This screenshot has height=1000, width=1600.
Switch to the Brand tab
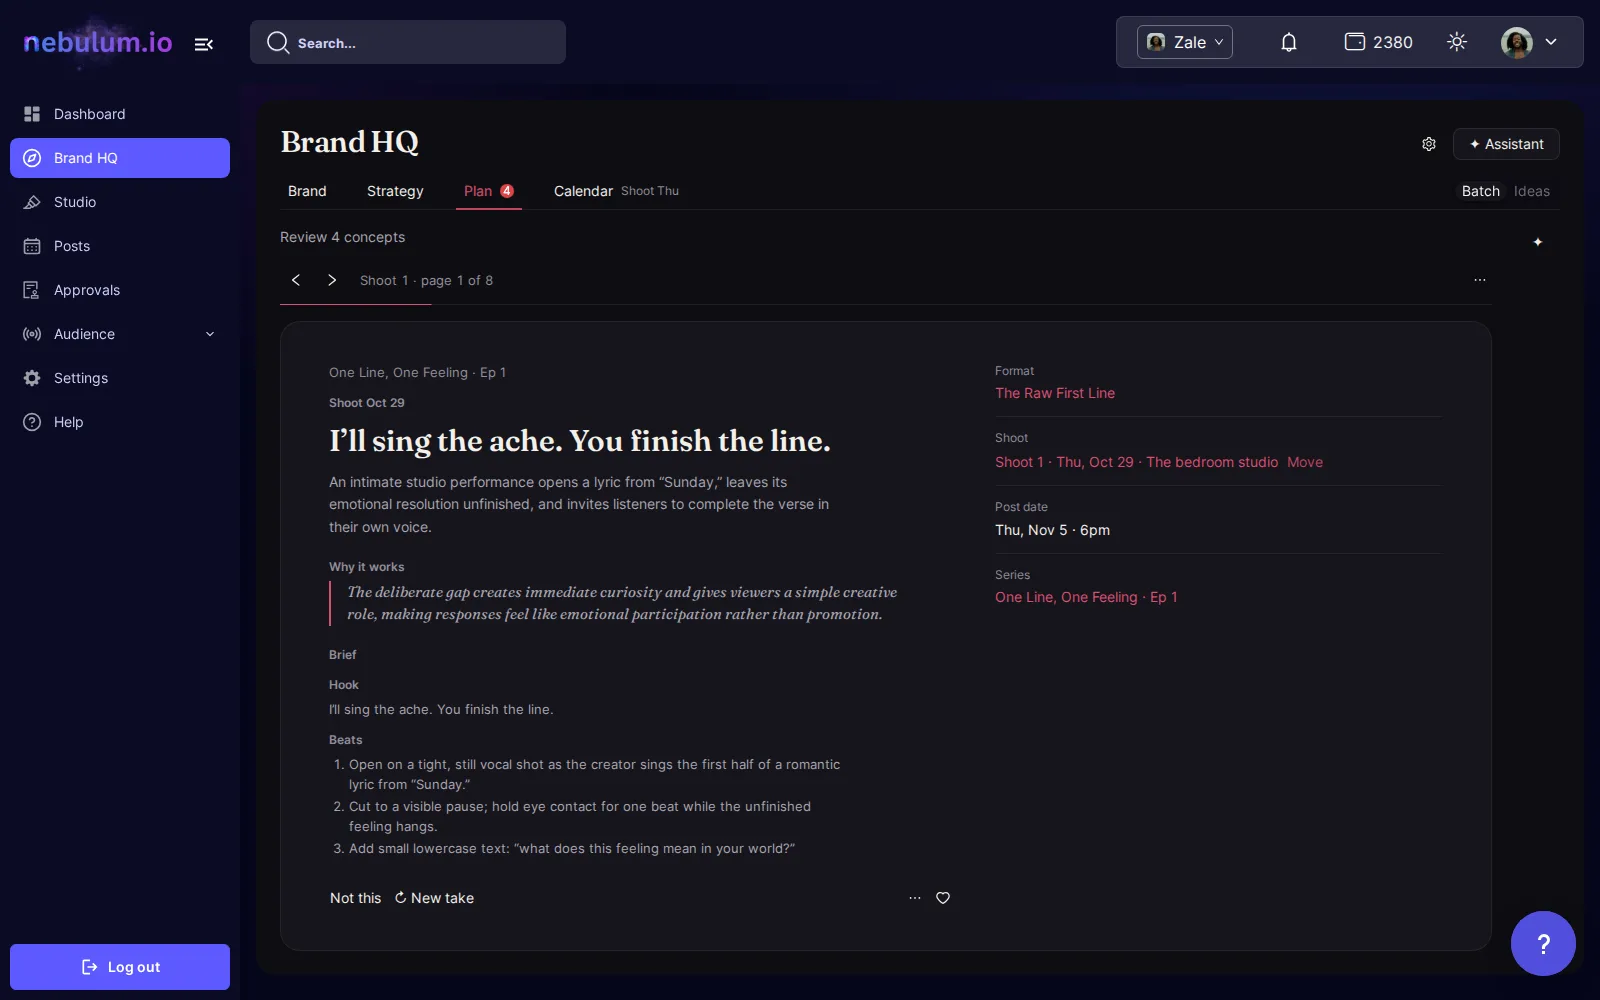[307, 191]
